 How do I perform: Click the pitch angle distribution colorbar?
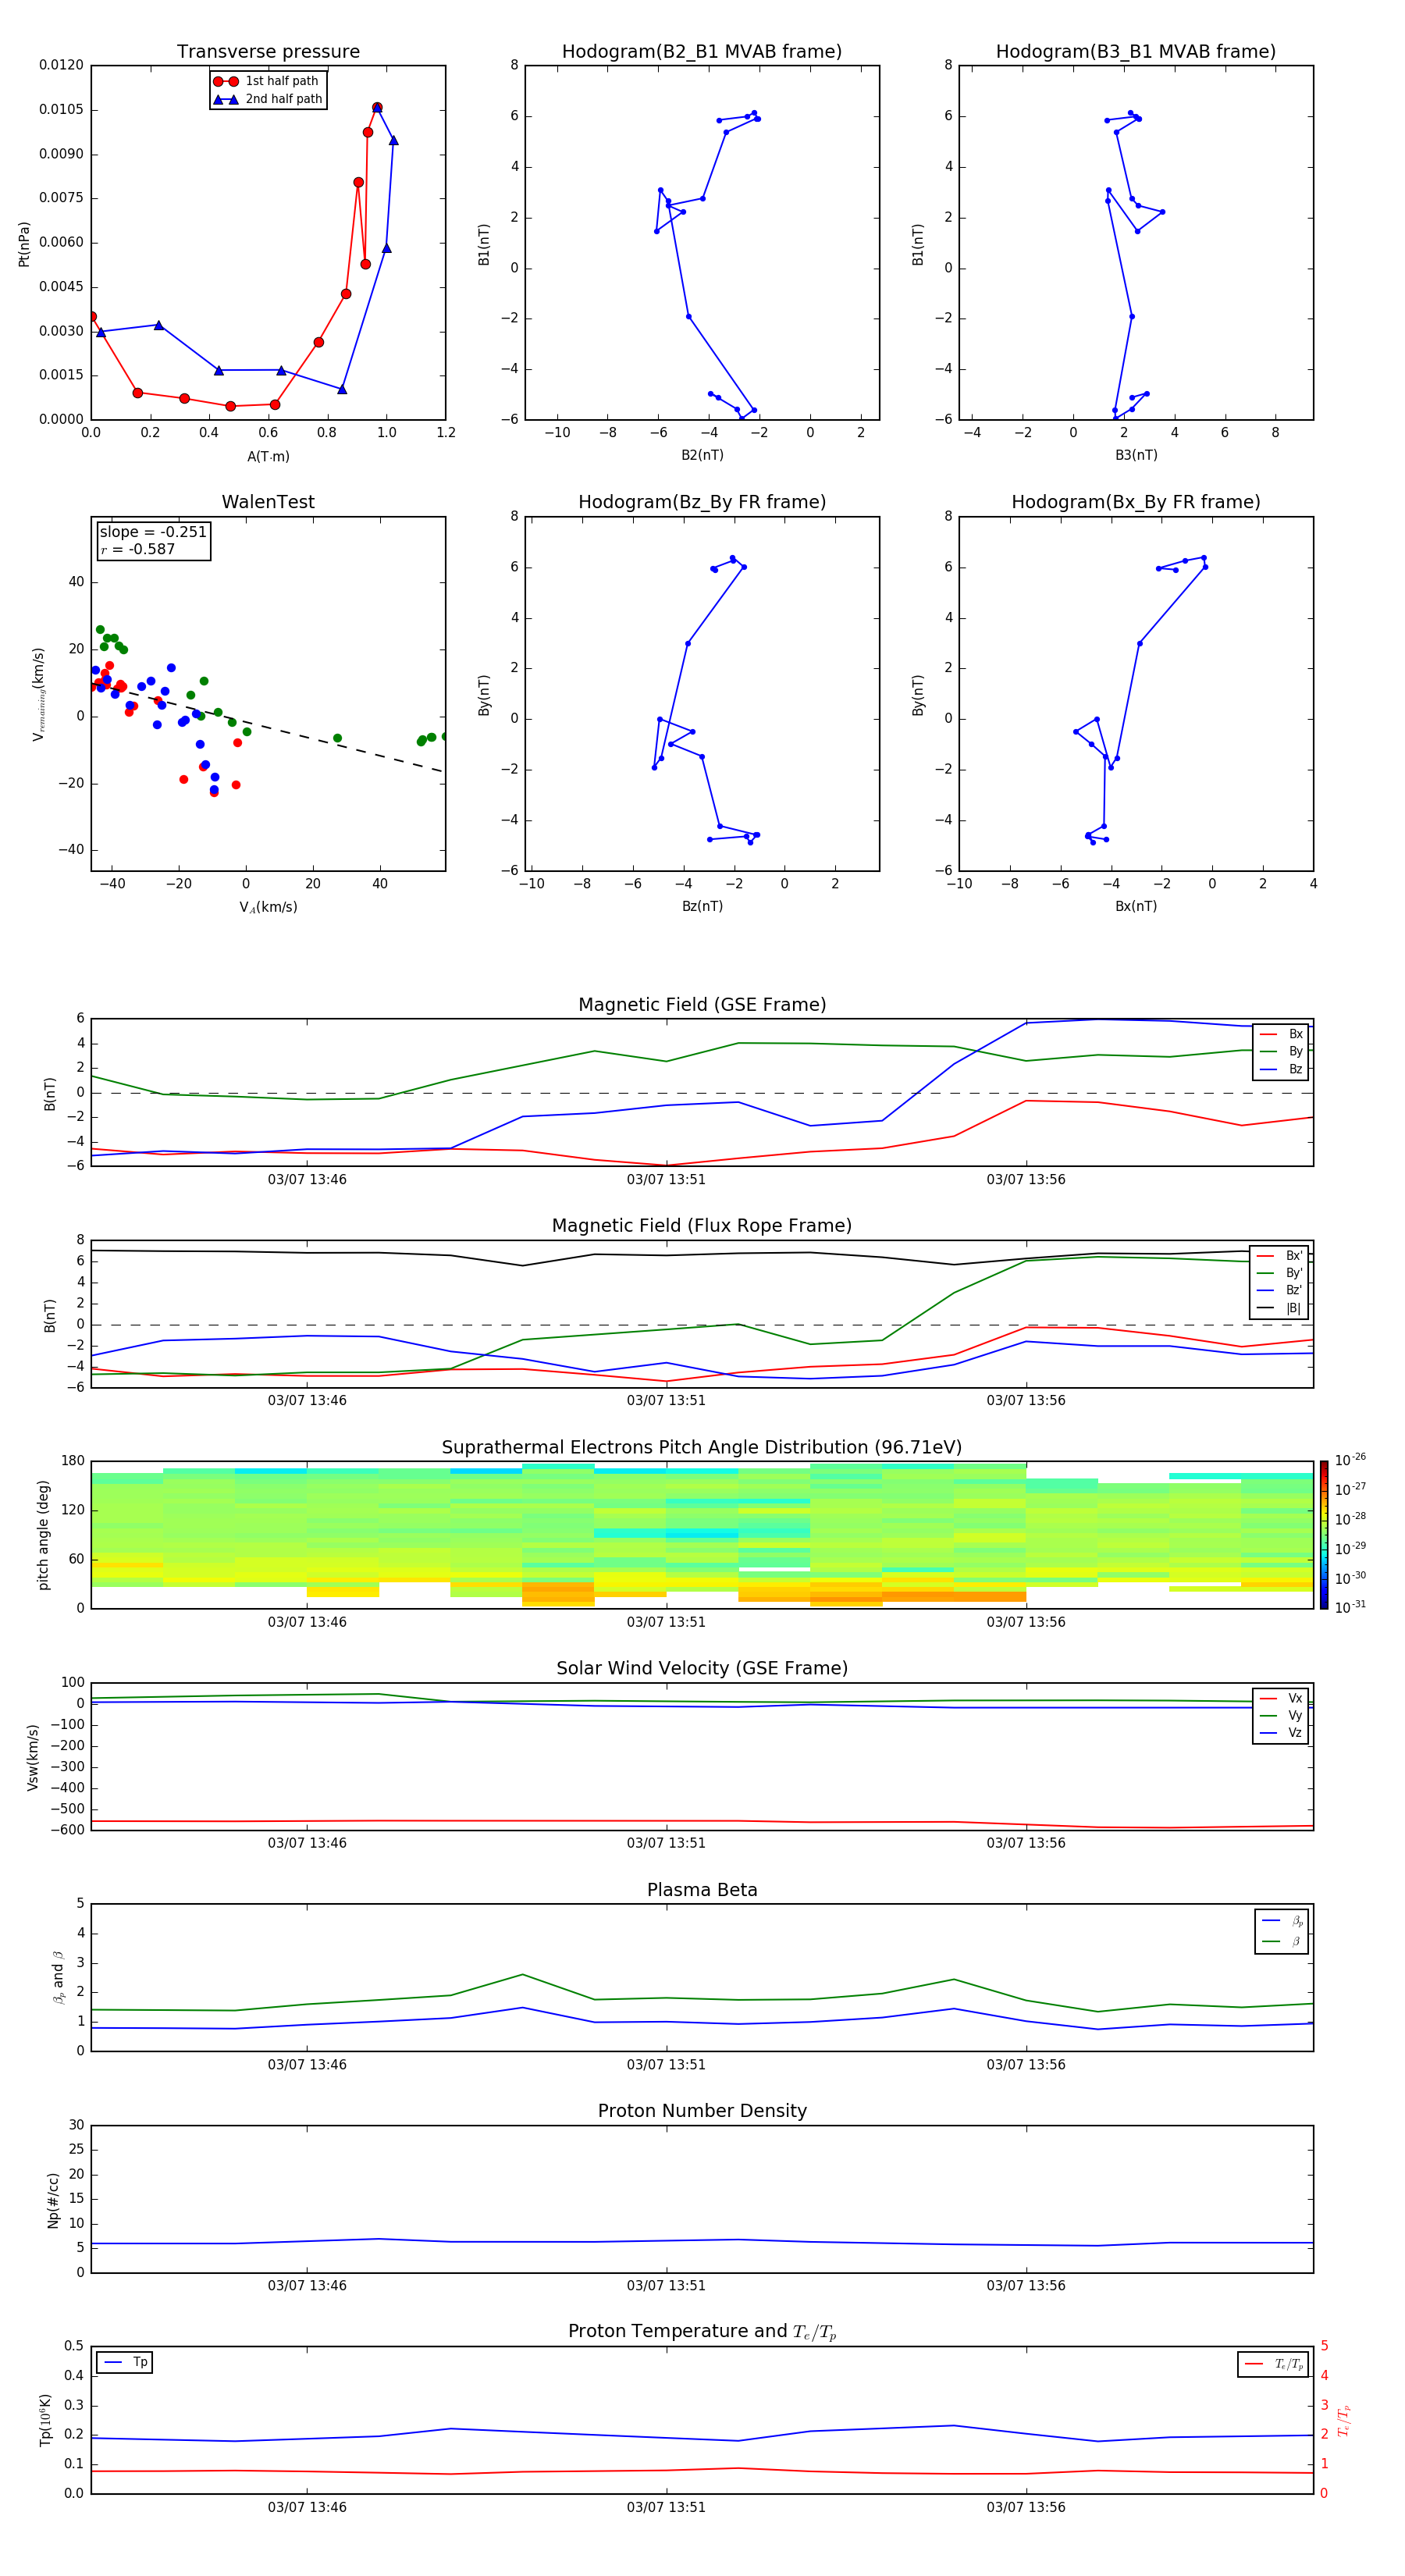point(1323,1534)
